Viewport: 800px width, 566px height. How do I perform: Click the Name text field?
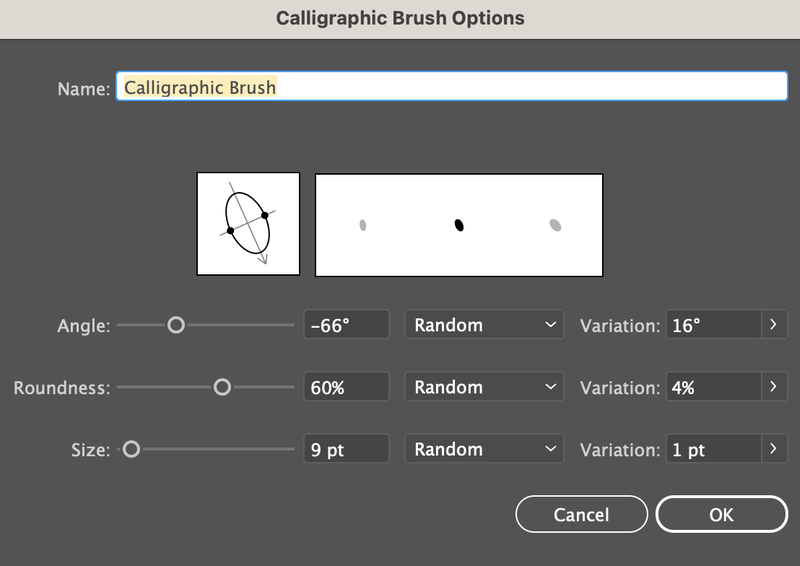tap(452, 87)
